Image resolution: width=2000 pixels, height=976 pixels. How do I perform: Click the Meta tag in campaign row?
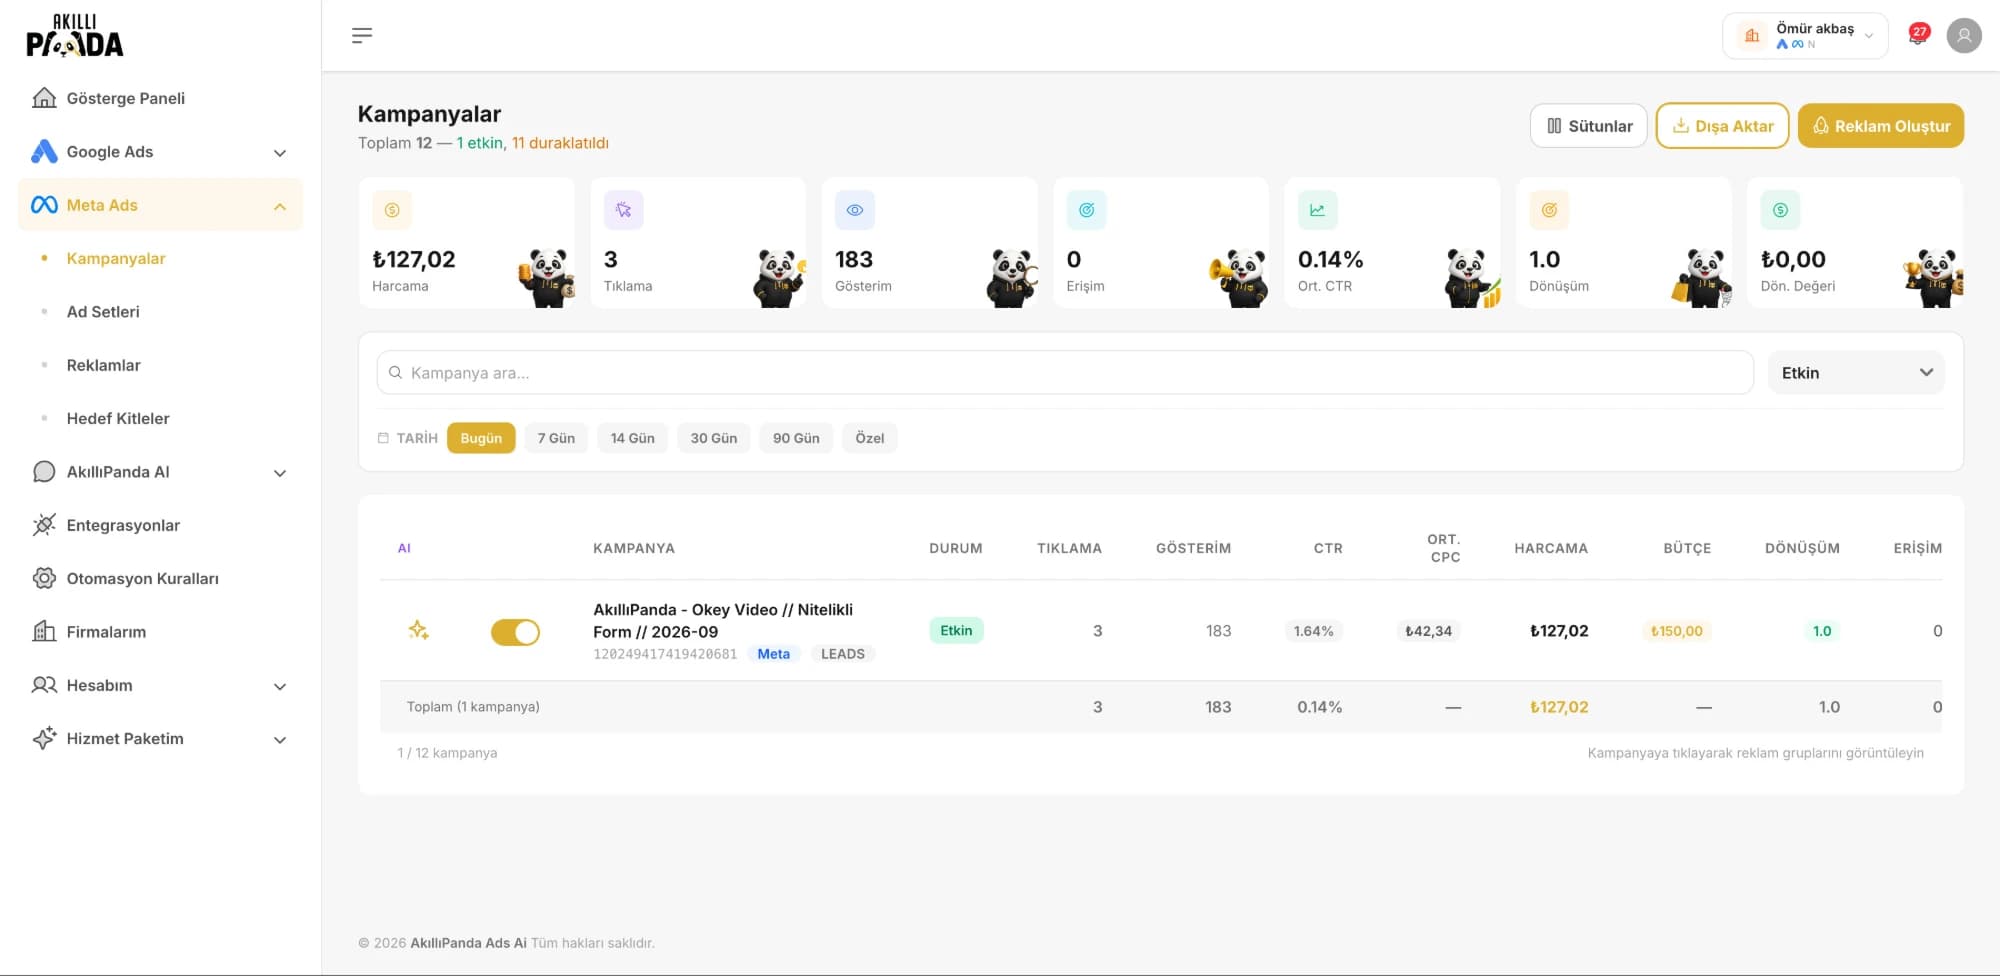[774, 654]
